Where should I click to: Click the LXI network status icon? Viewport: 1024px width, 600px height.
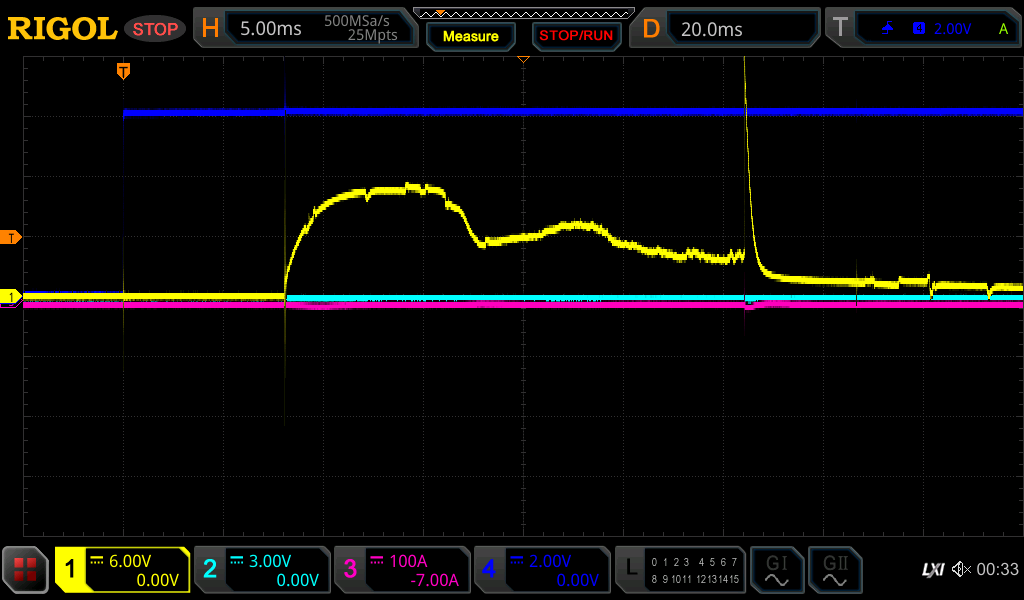(x=932, y=570)
